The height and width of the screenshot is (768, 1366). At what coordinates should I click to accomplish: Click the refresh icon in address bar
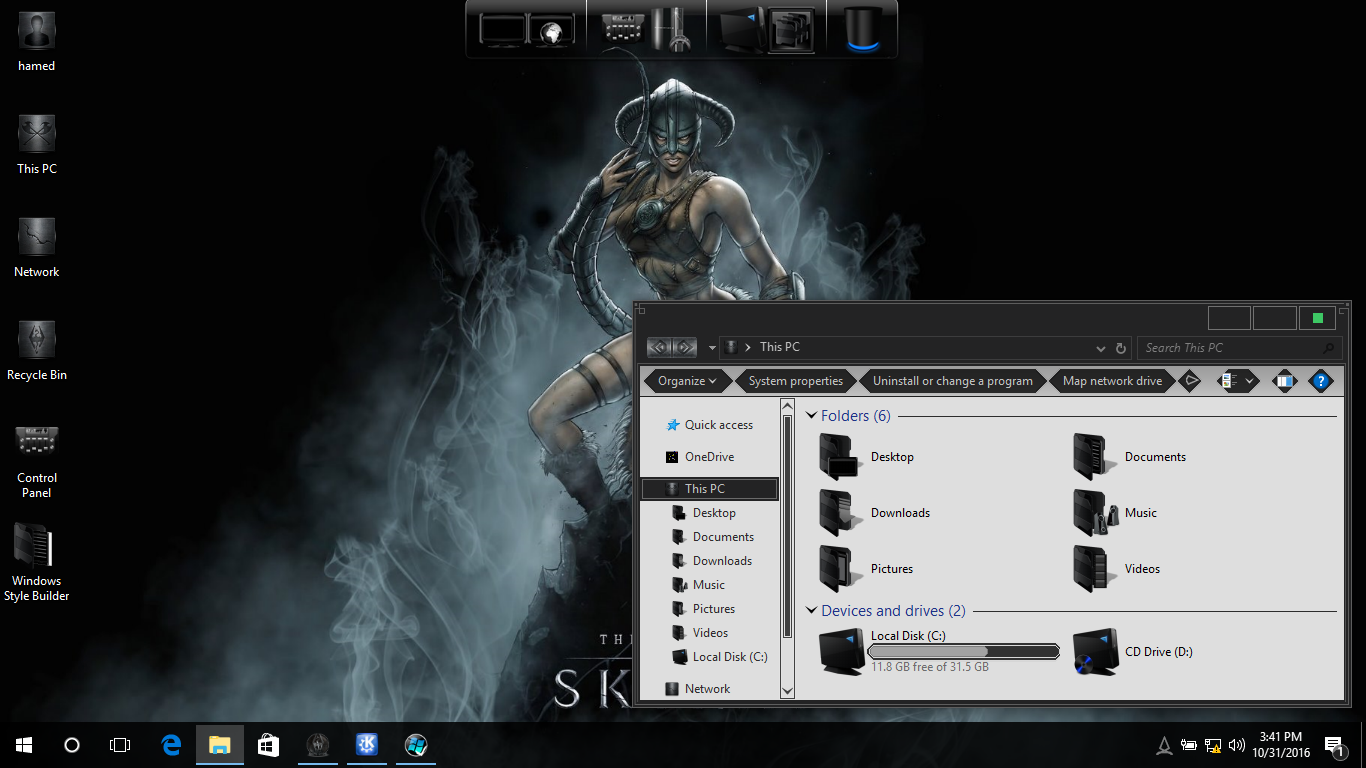(1121, 348)
